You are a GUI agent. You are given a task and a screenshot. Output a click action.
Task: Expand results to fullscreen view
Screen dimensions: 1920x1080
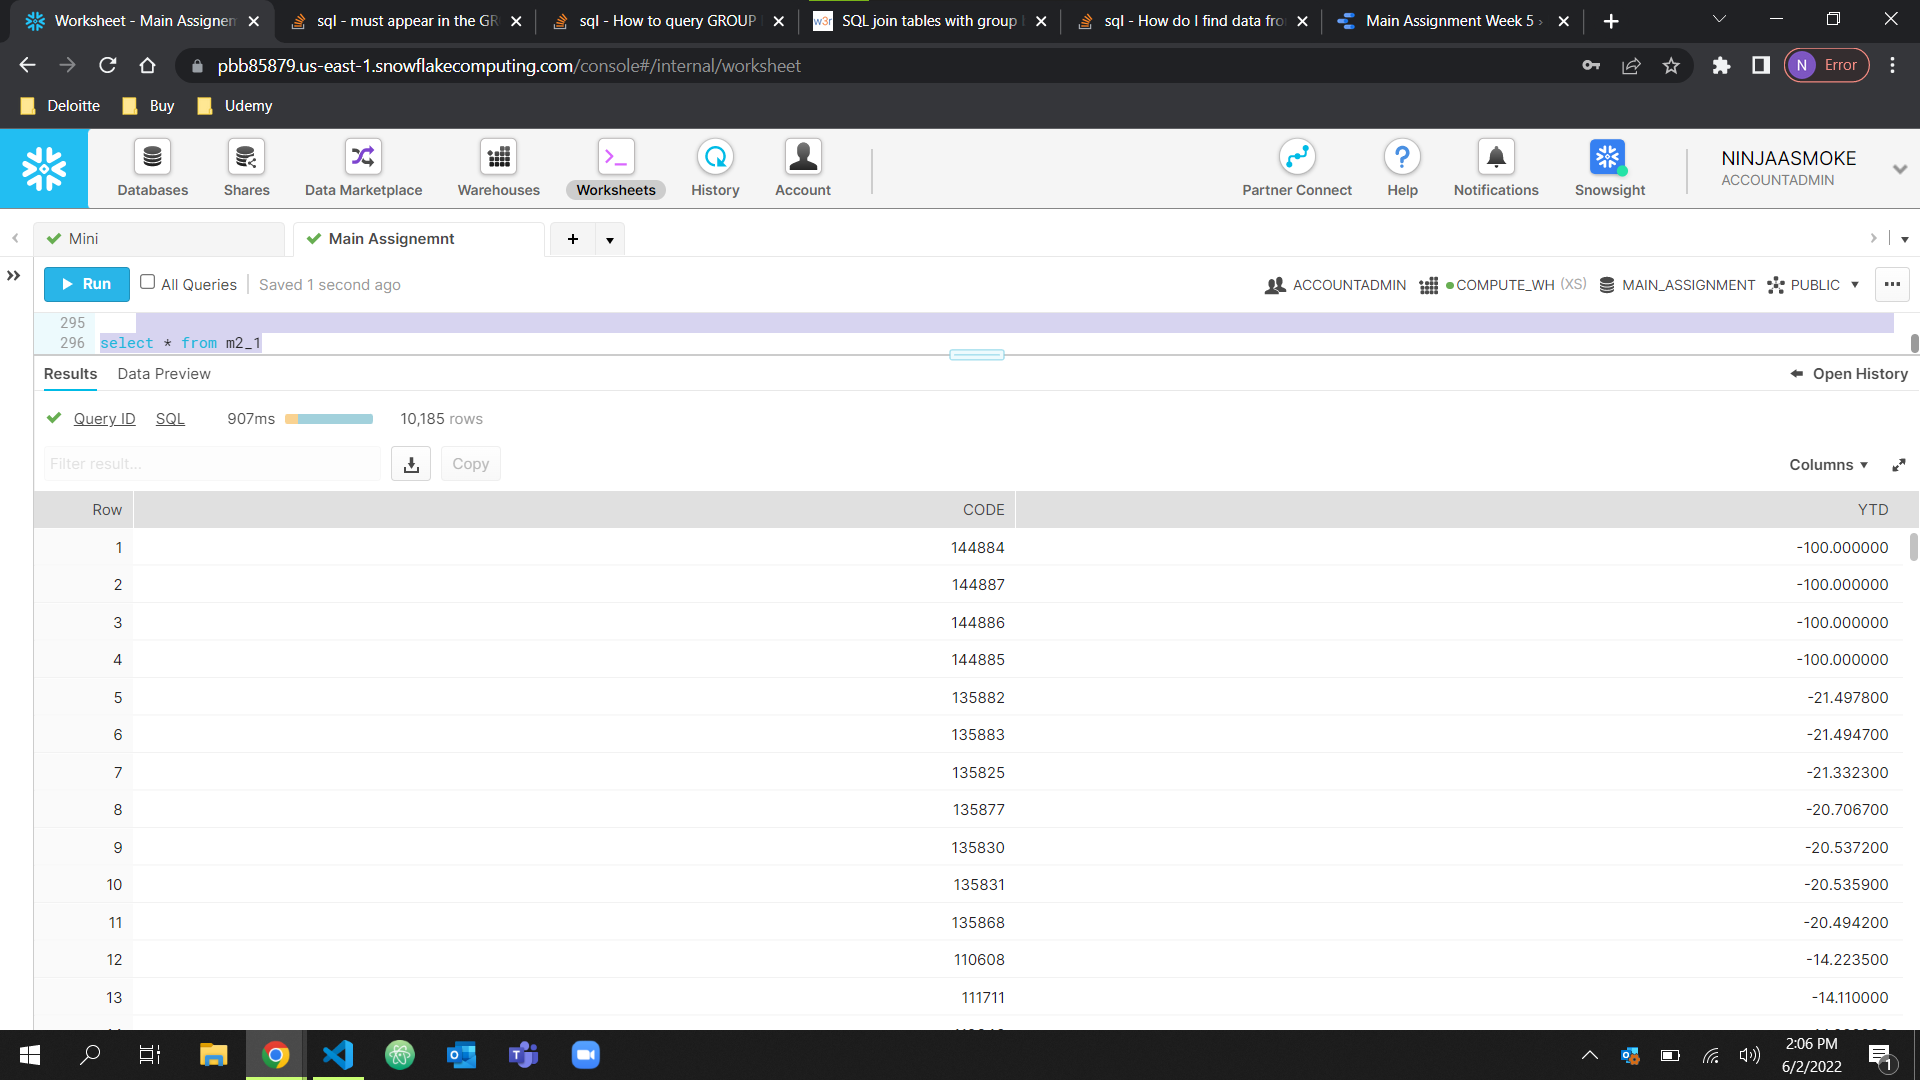pos(1899,464)
